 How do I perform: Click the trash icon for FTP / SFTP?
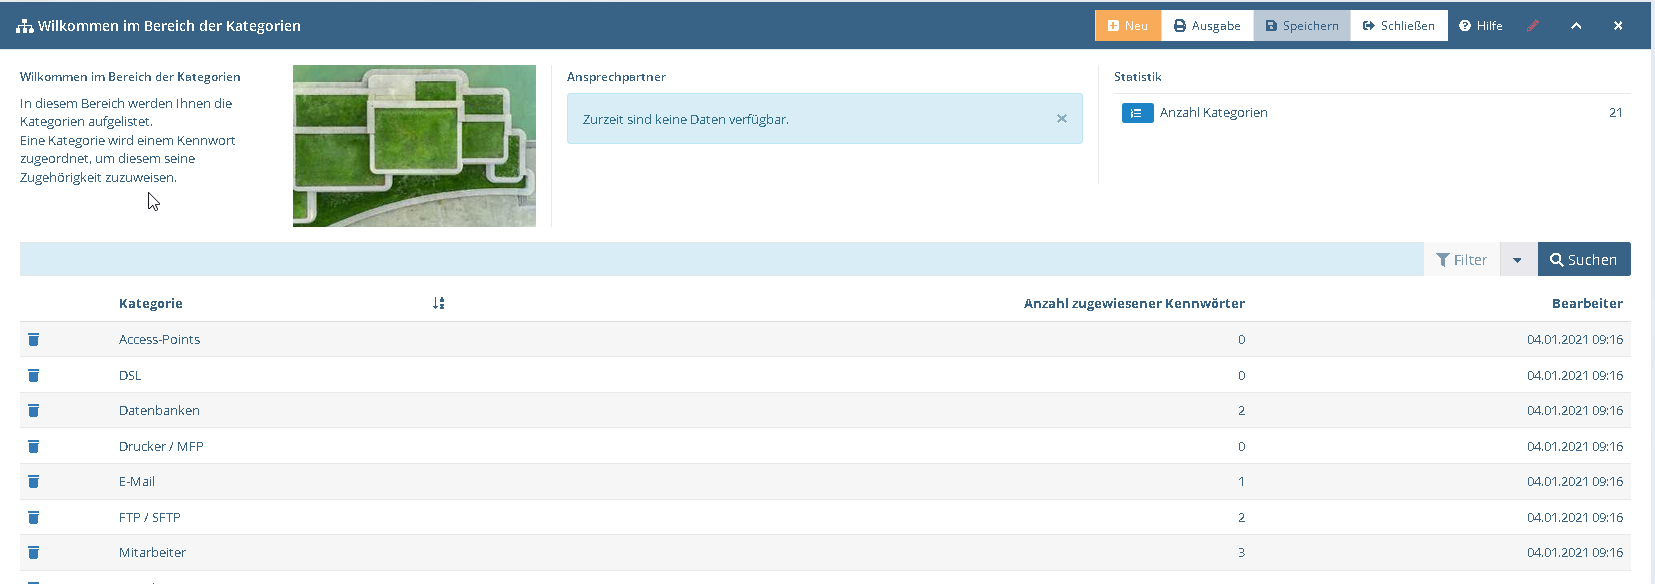click(x=33, y=518)
